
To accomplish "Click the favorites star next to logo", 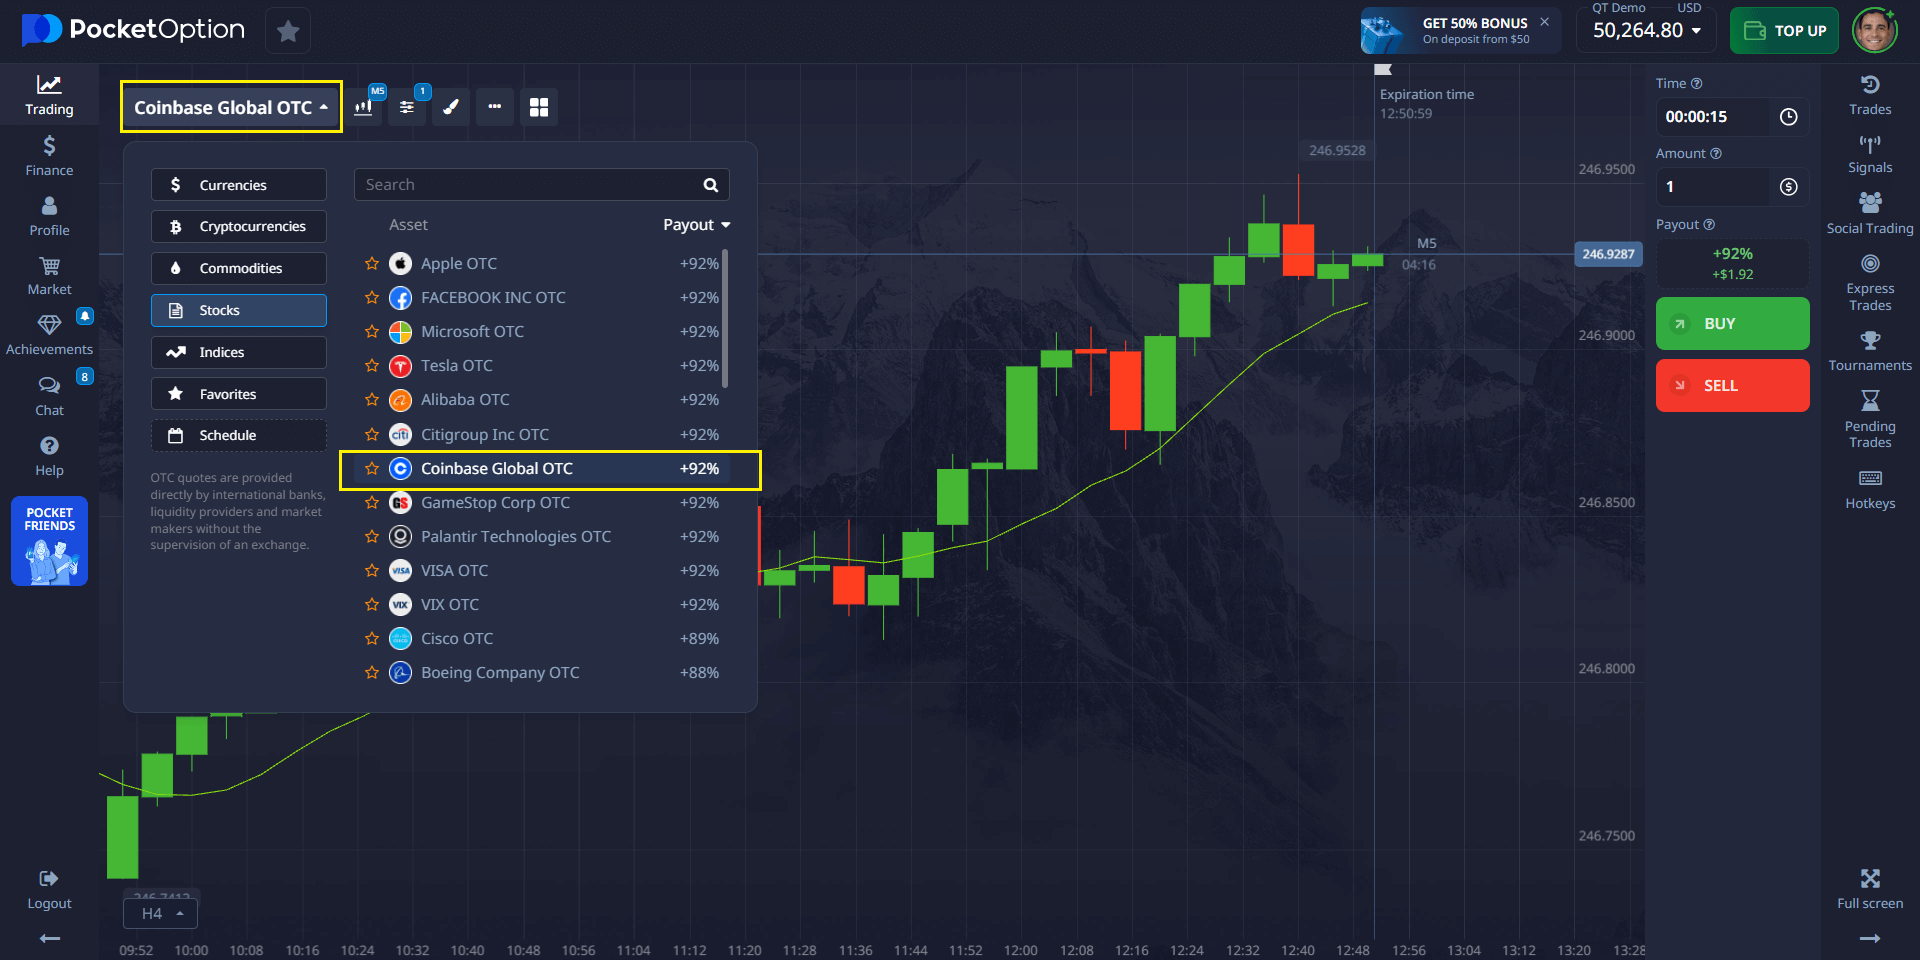I will [x=288, y=31].
